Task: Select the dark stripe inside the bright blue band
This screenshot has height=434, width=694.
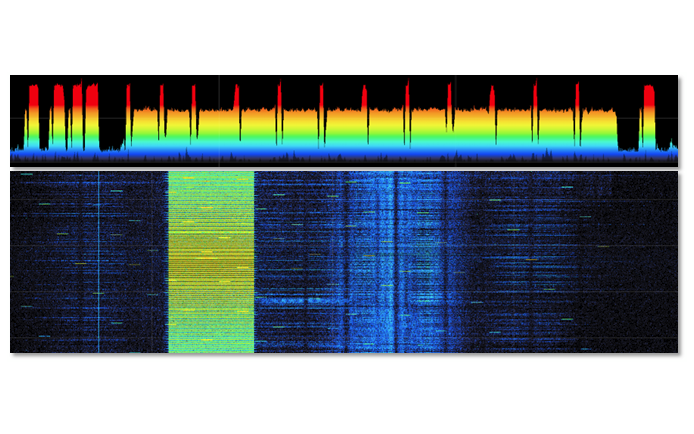Action: click(396, 262)
